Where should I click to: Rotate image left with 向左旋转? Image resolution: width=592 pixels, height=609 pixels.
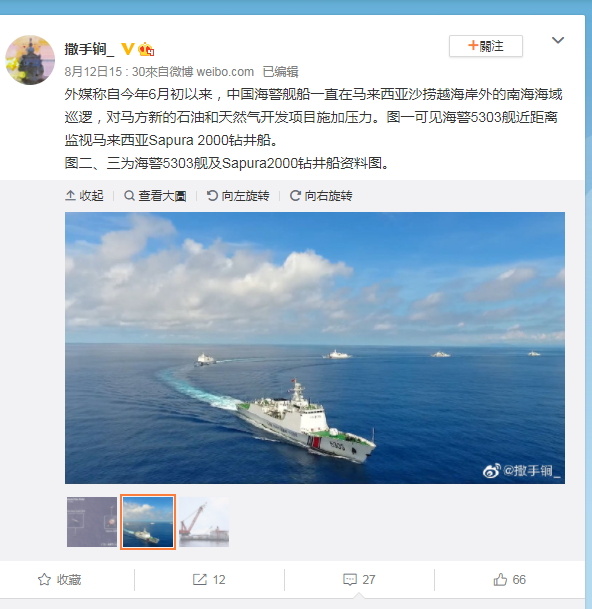pyautogui.click(x=238, y=195)
